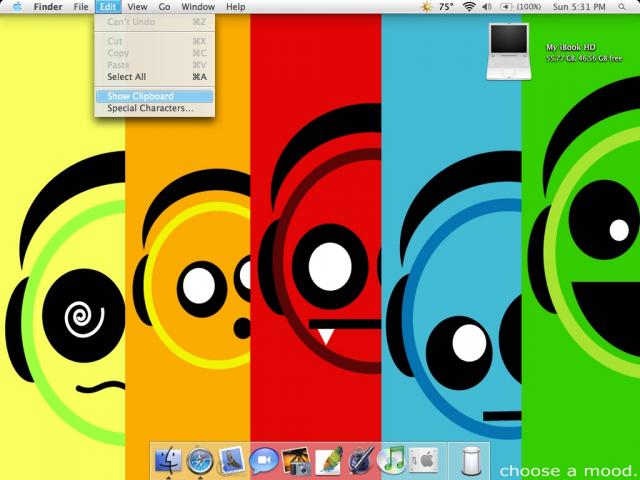The height and width of the screenshot is (480, 640).
Task: Open the Help menu
Action: (x=236, y=7)
